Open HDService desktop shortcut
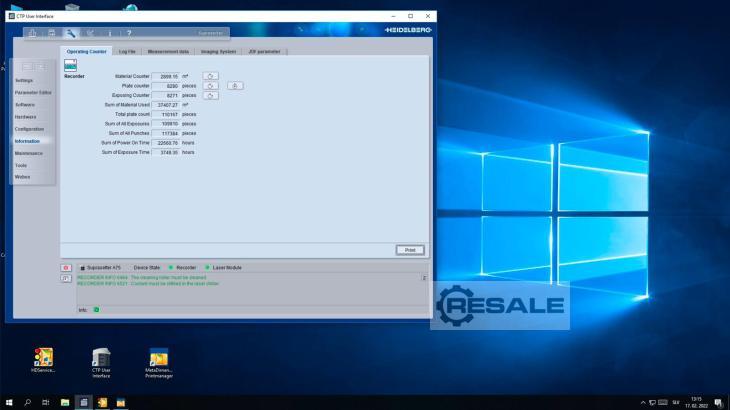This screenshot has height=410, width=730. (x=43, y=360)
